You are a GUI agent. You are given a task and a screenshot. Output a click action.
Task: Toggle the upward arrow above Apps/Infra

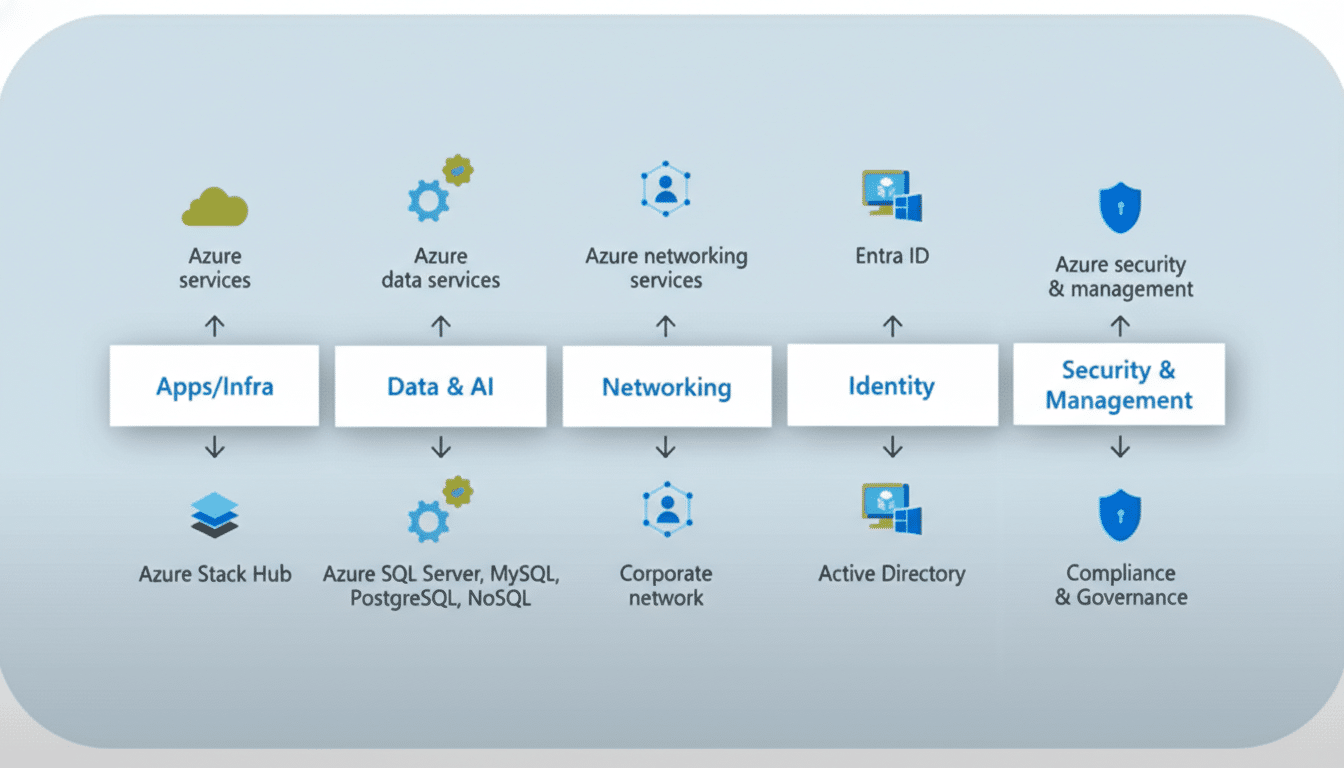coord(214,325)
